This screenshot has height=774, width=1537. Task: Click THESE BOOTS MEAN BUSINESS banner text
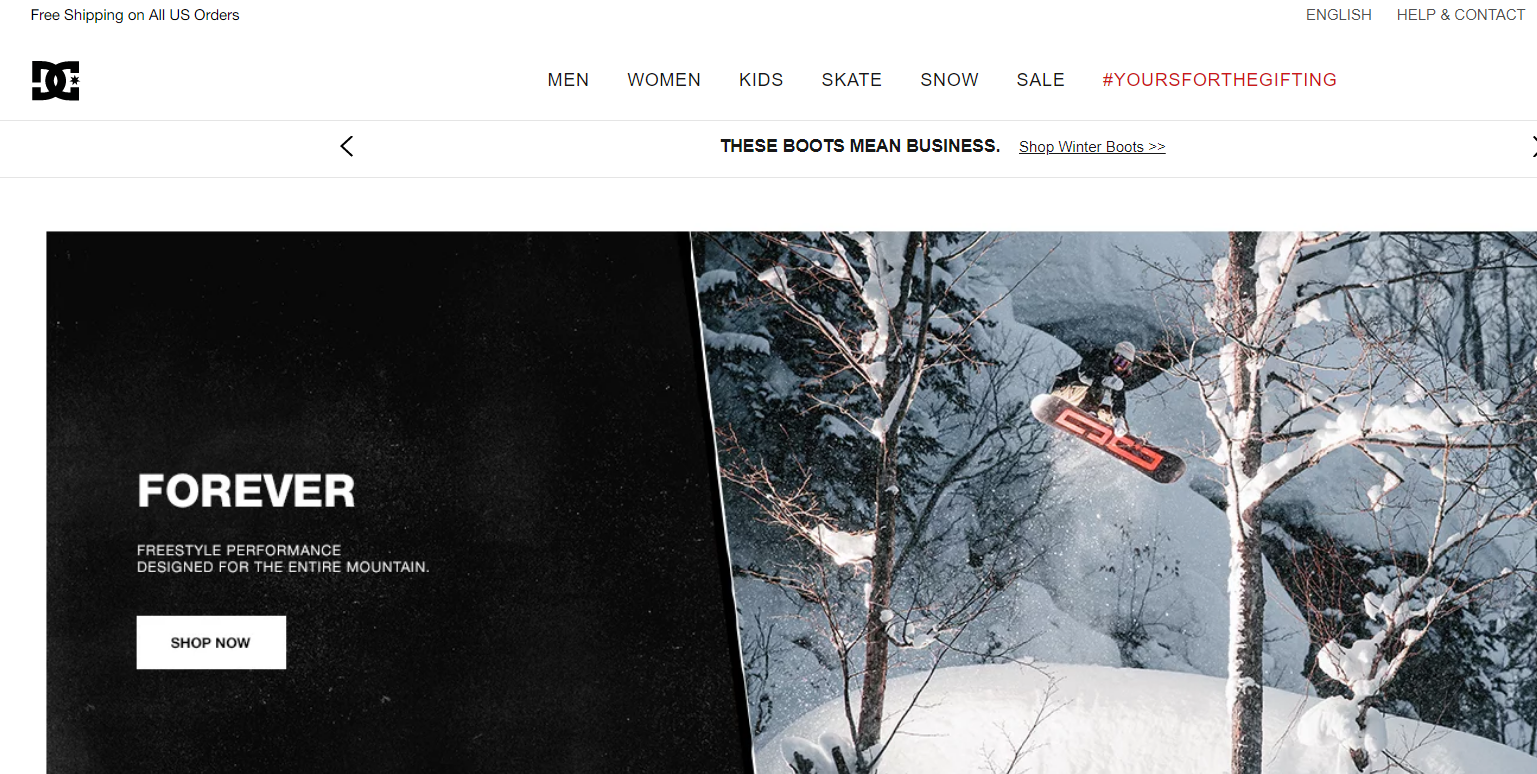(860, 146)
